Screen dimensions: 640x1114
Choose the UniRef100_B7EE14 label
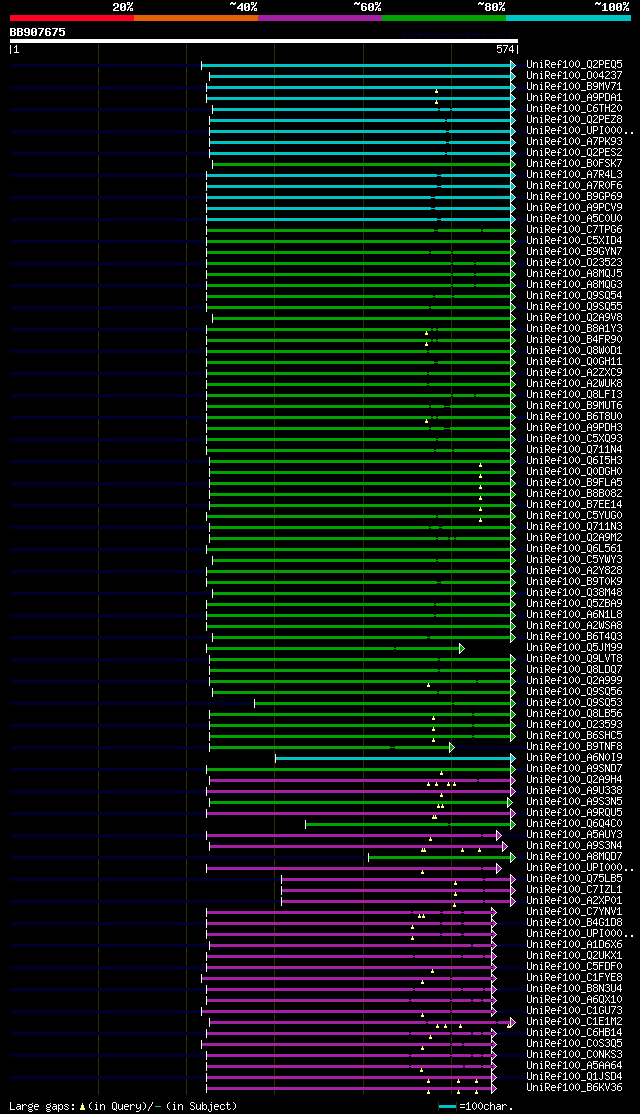[x=574, y=504]
